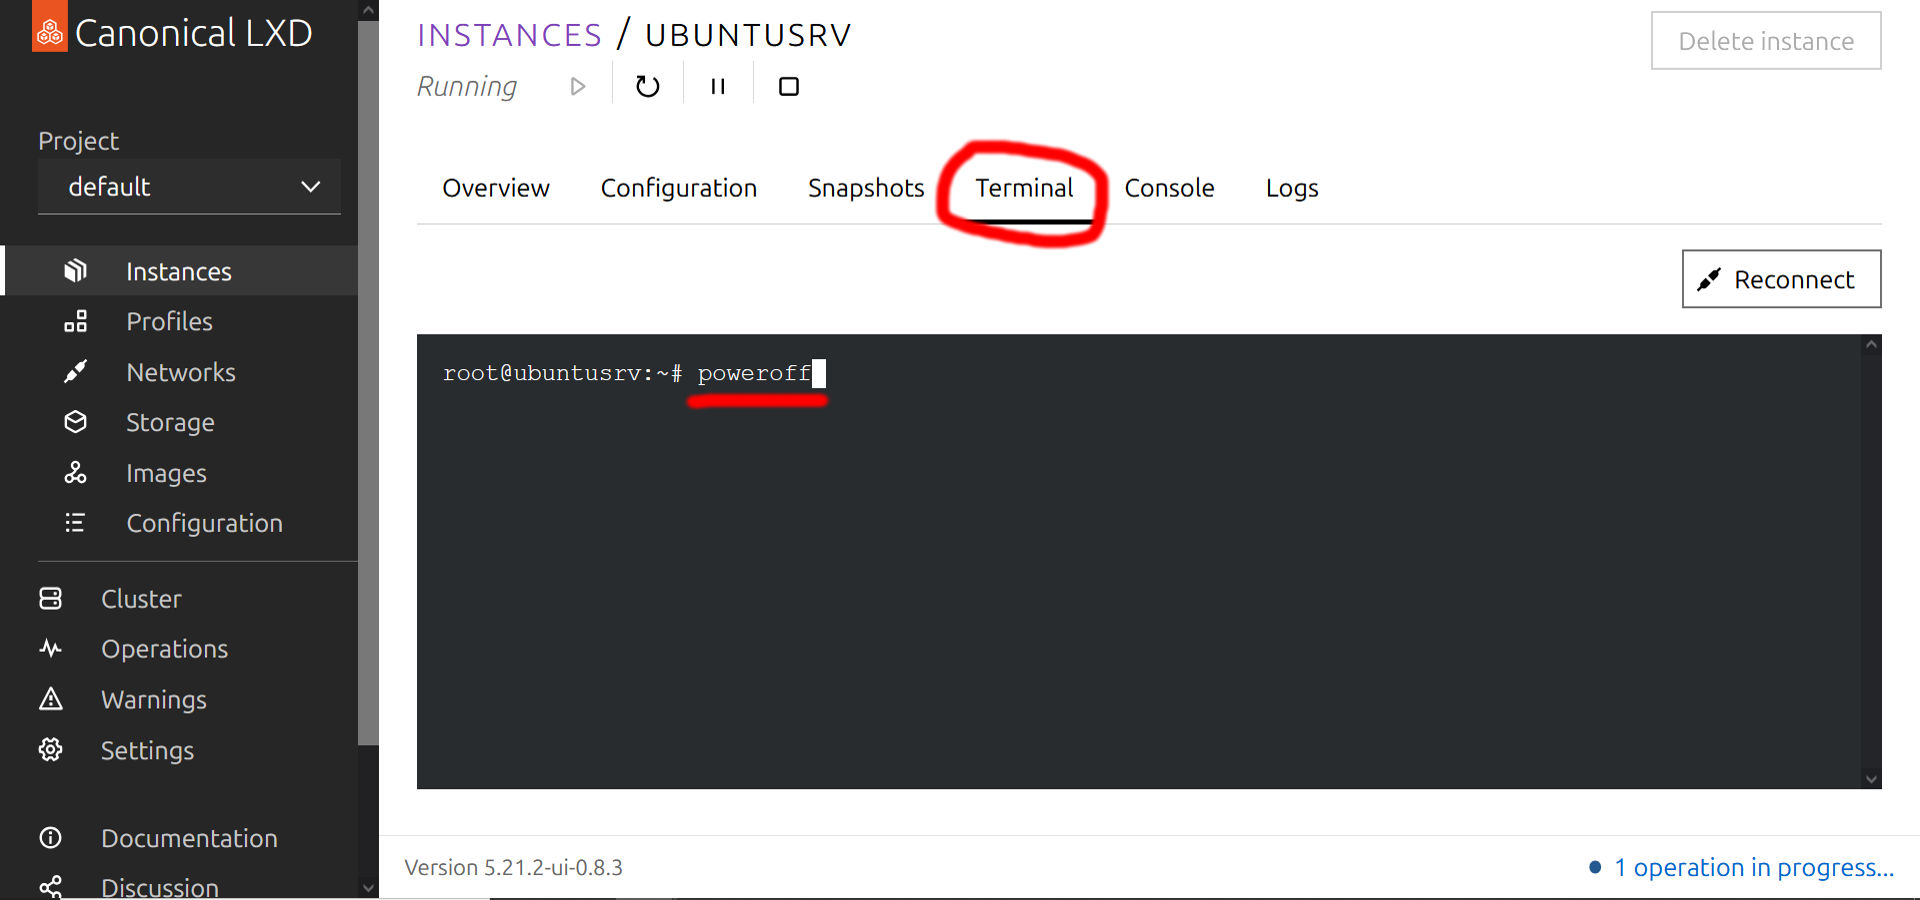
Task: Select the Images sidebar label
Action: [166, 473]
